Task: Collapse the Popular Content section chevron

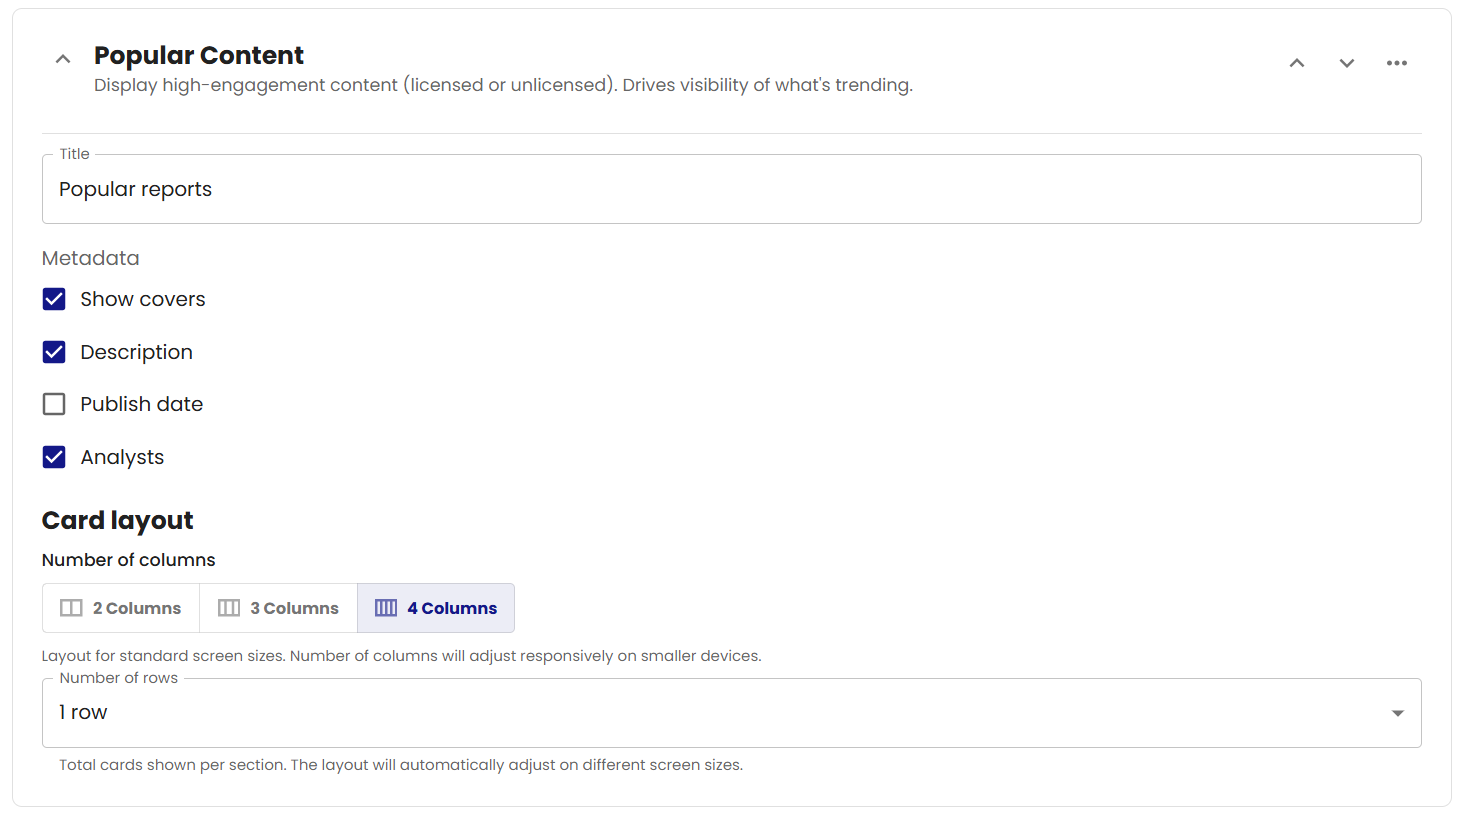Action: (63, 59)
